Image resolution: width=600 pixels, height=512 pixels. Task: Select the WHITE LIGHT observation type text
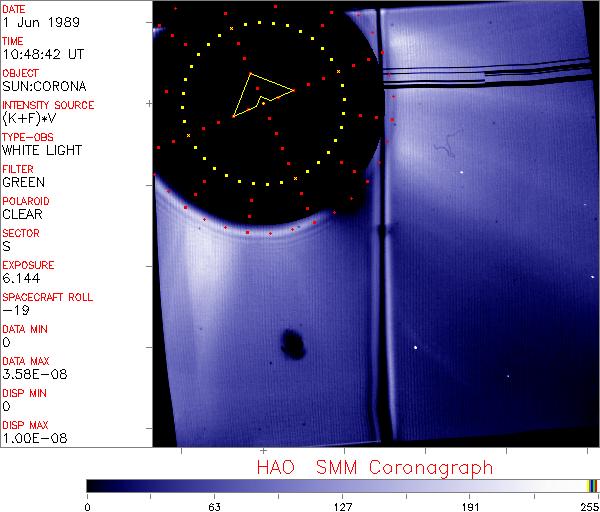click(x=41, y=150)
